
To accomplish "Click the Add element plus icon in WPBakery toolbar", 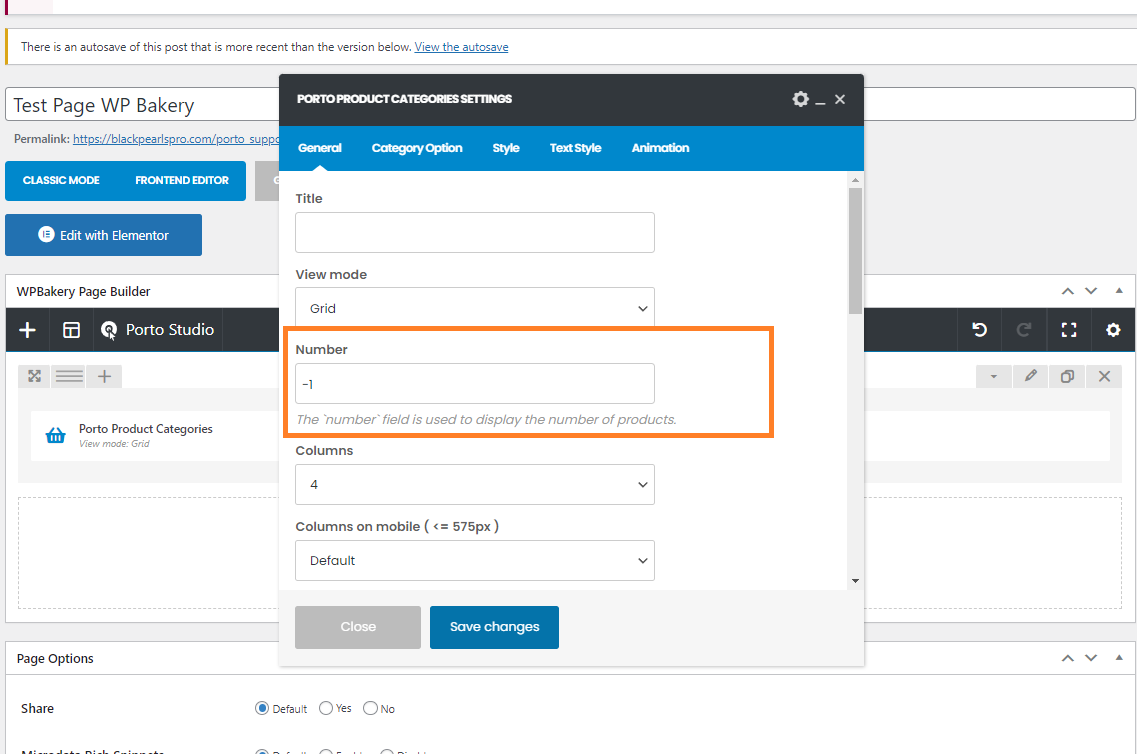I will tap(28, 330).
